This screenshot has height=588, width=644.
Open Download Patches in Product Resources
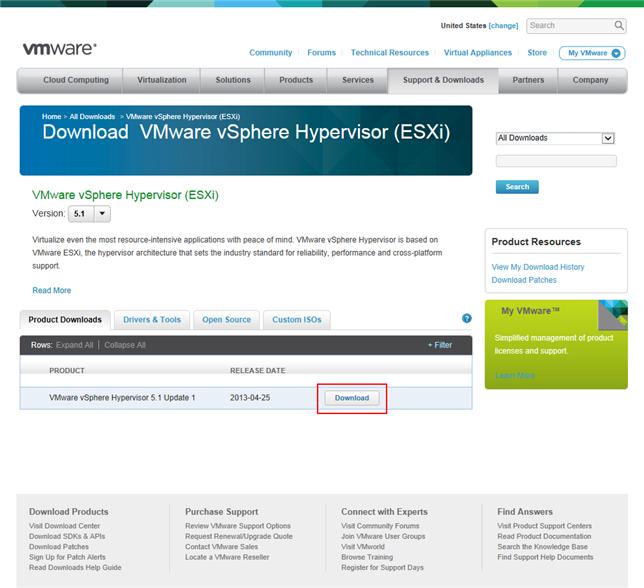pyautogui.click(x=524, y=280)
